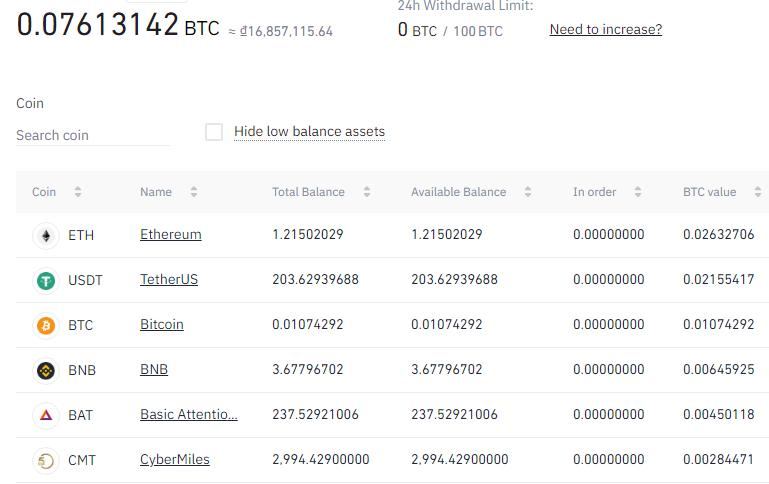Select BAT total balance 237.52921006
The height and width of the screenshot is (484, 769).
pos(315,414)
